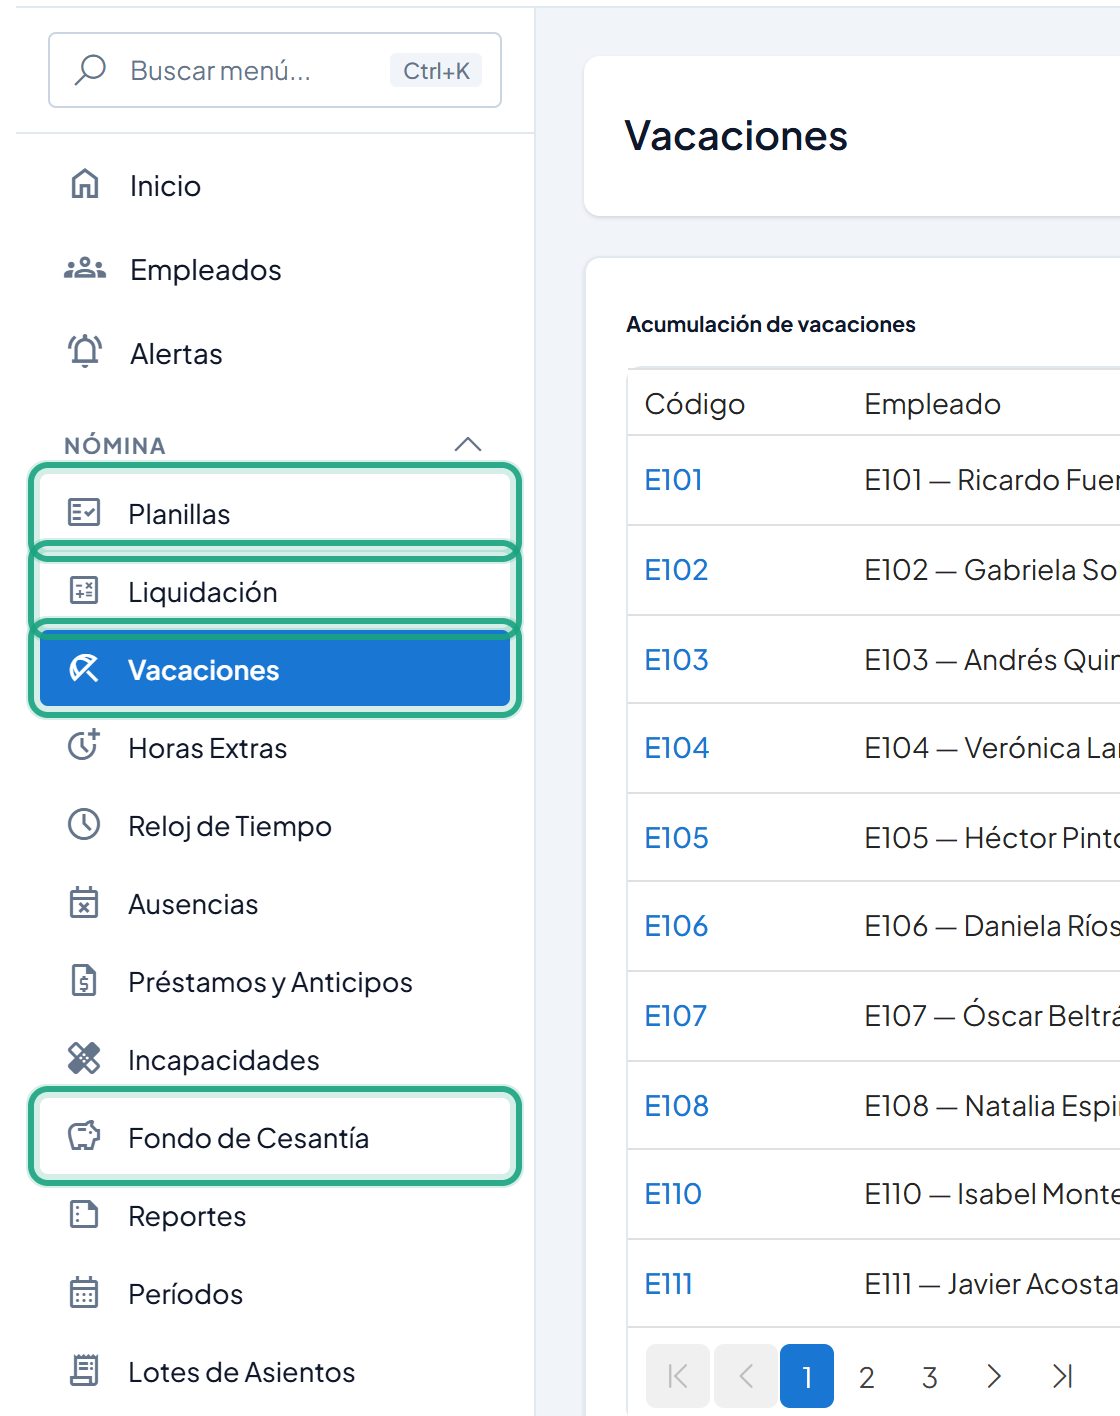Click the Inicio home icon
1120x1416 pixels.
(x=85, y=184)
